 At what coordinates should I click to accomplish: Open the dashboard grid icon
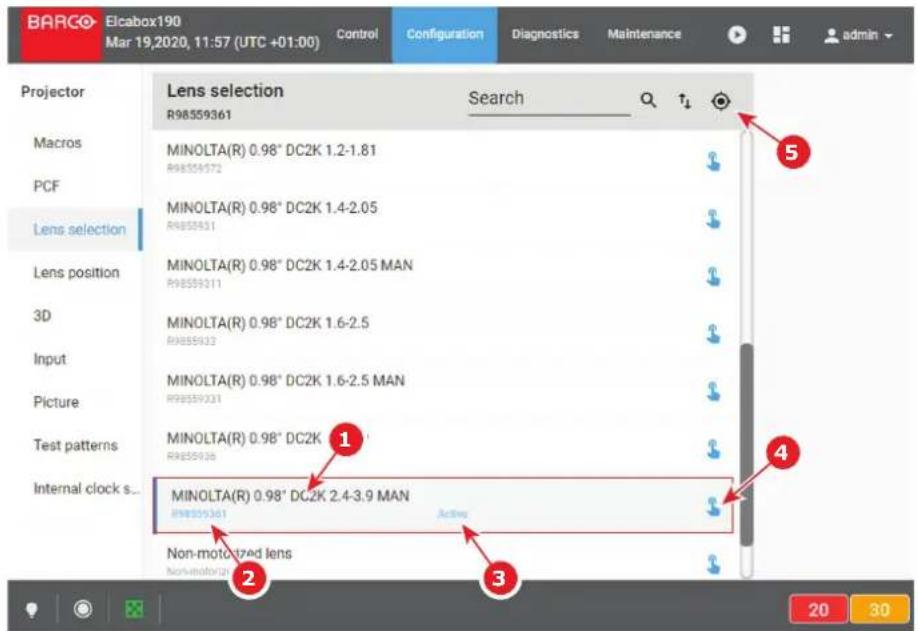point(782,35)
